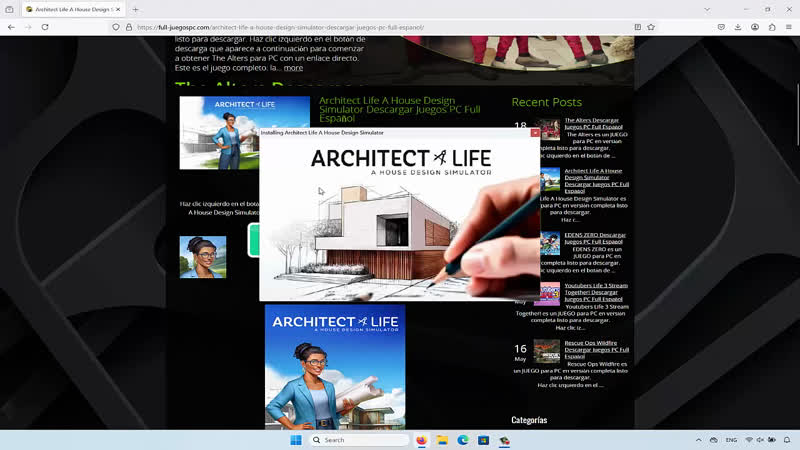Screen dimensions: 800x450
Task: Open the ENG language indicator
Action: (731, 440)
